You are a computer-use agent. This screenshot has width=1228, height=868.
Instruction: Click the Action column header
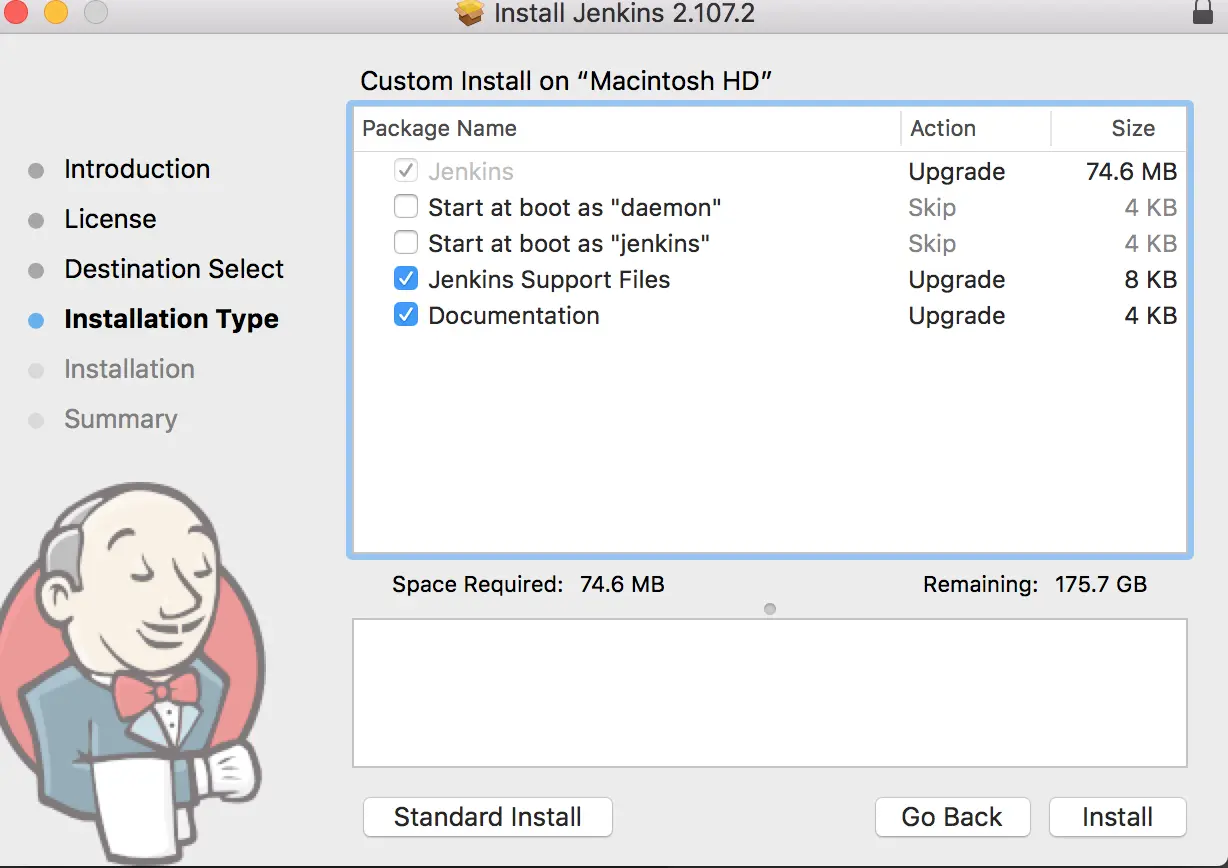(x=976, y=128)
